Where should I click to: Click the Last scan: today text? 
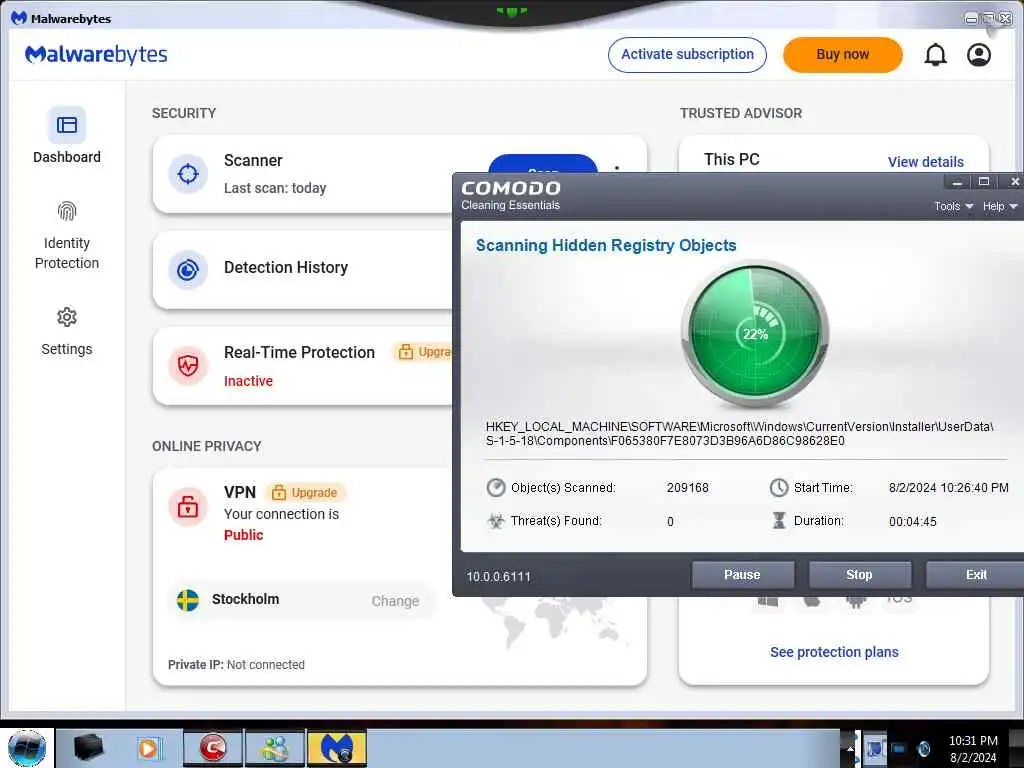coord(275,188)
